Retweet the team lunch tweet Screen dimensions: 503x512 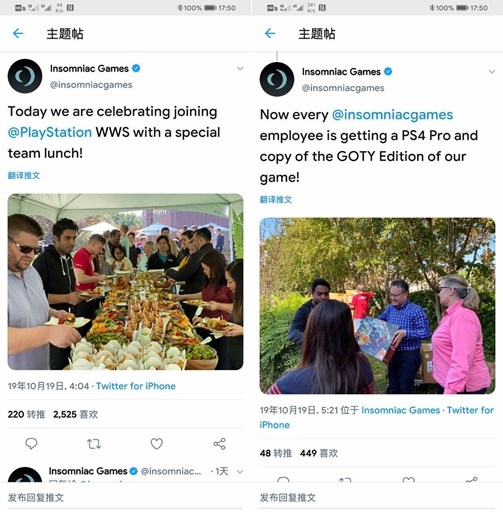(94, 444)
